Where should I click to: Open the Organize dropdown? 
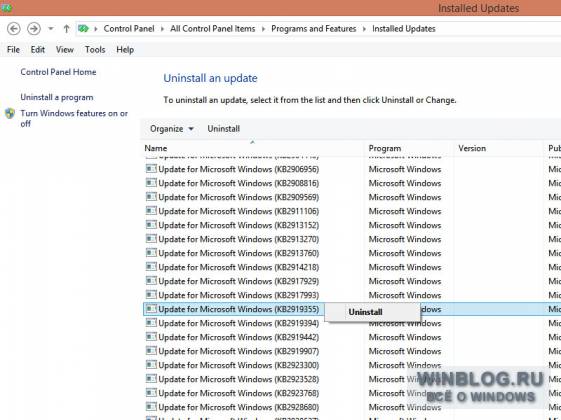point(172,129)
